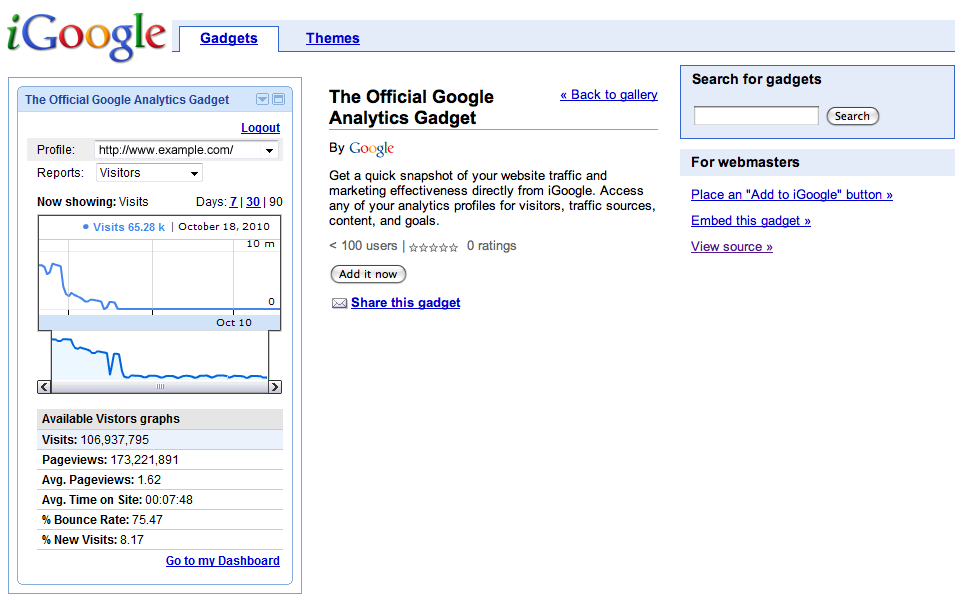Click the Oct 10 timeline marker
The height and width of the screenshot is (602, 963).
point(234,322)
